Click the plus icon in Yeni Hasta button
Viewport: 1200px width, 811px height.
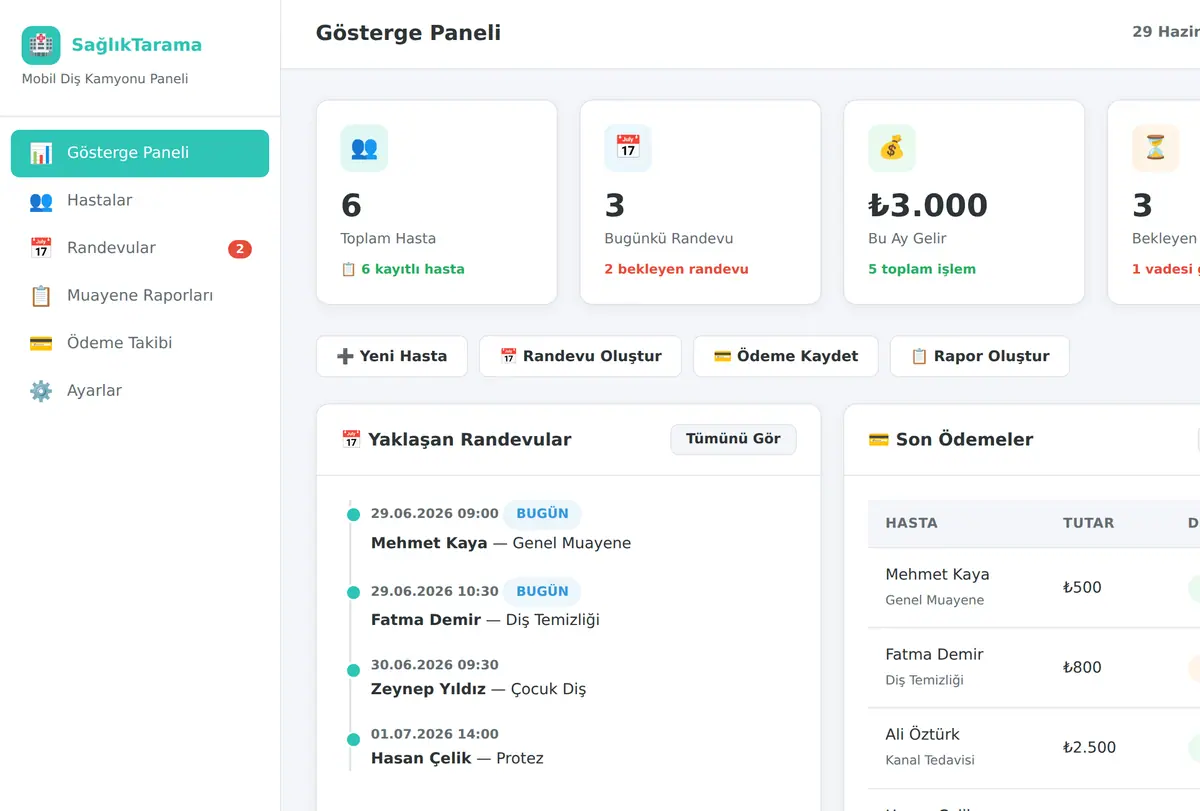coord(346,356)
